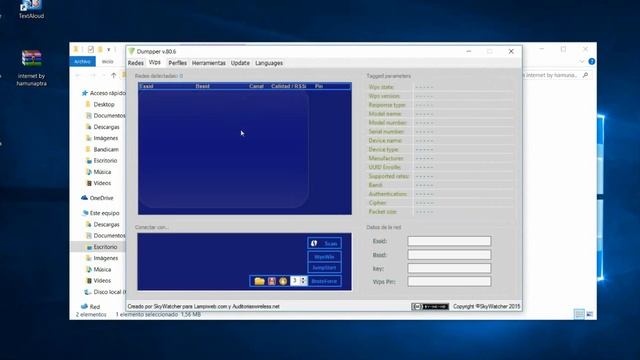This screenshot has height=360, width=640.
Task: Open Explorer quick access toolbar dropdown arrow
Action: point(109,49)
